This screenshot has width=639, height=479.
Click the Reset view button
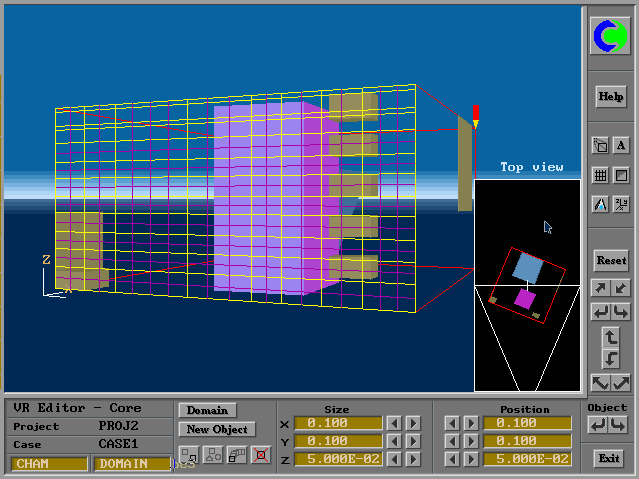click(x=610, y=260)
